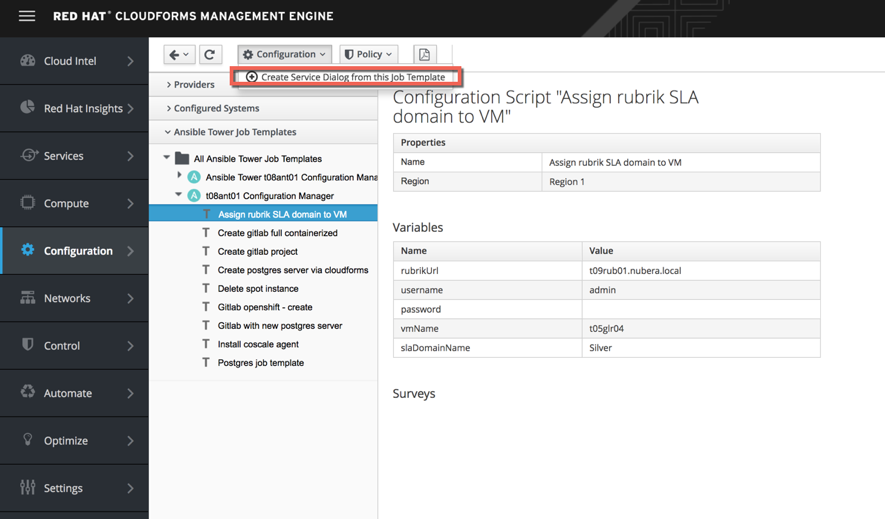Open the Compute menu
Screen dimensions: 885x519
[74, 203]
